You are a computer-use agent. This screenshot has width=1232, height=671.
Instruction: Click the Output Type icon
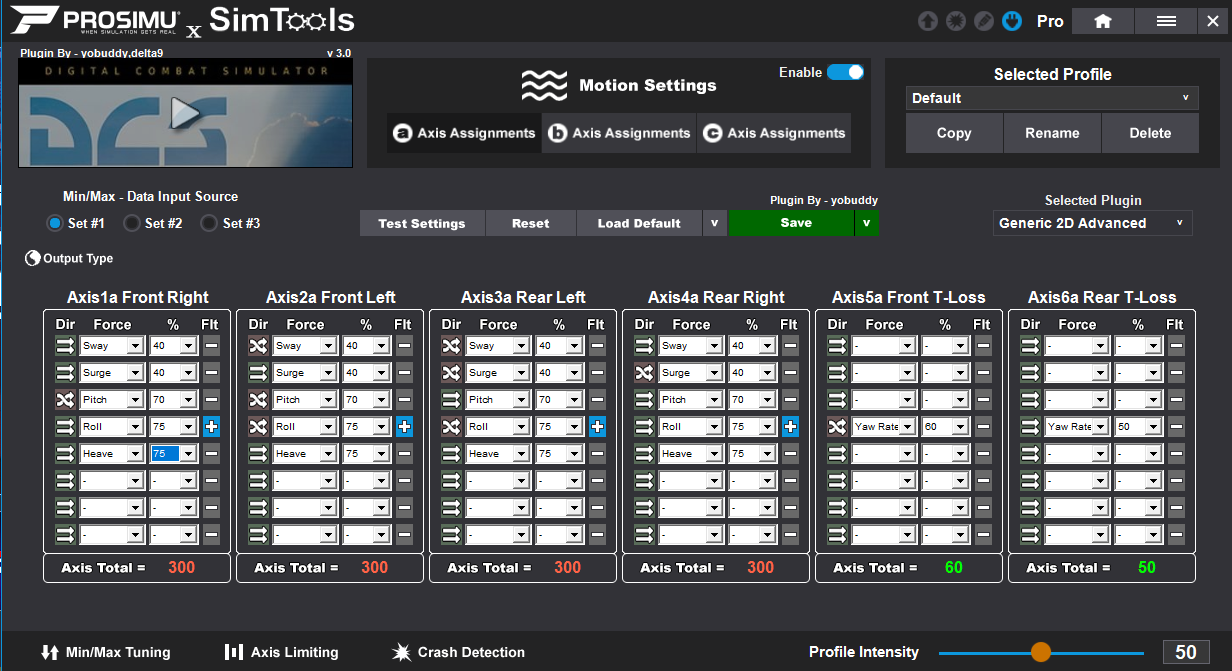pos(33,258)
